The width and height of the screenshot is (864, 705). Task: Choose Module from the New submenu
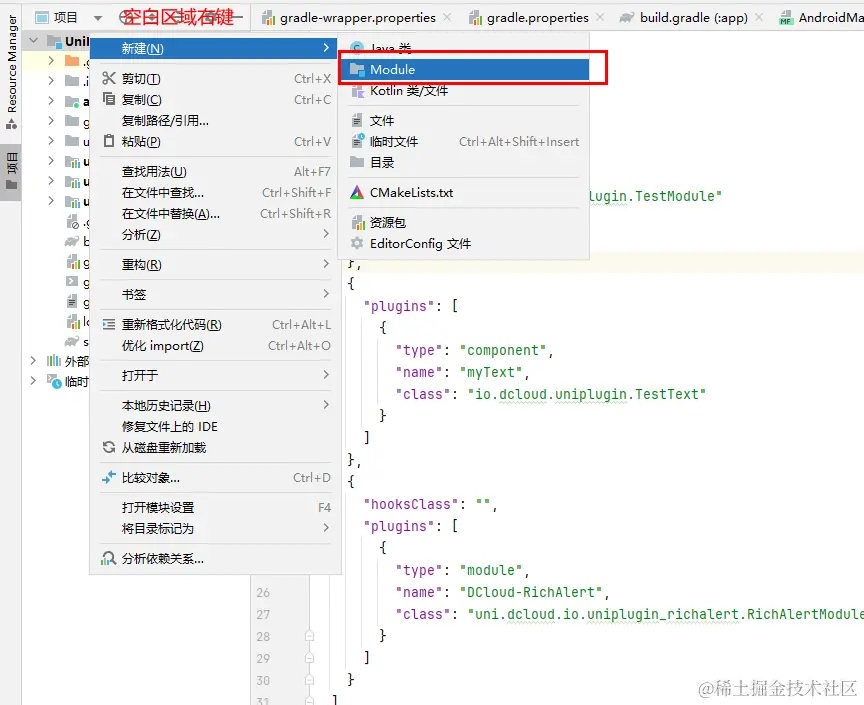[x=463, y=69]
